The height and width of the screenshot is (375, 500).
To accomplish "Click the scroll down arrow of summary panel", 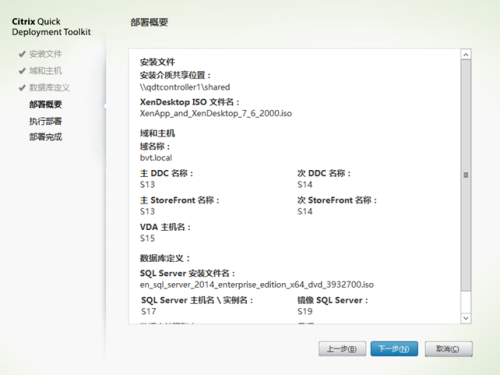I will 466,318.
